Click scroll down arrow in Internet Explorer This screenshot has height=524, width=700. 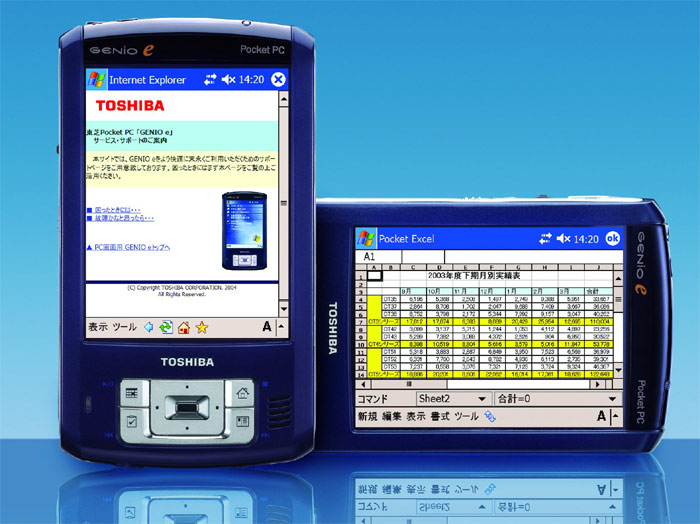[283, 308]
